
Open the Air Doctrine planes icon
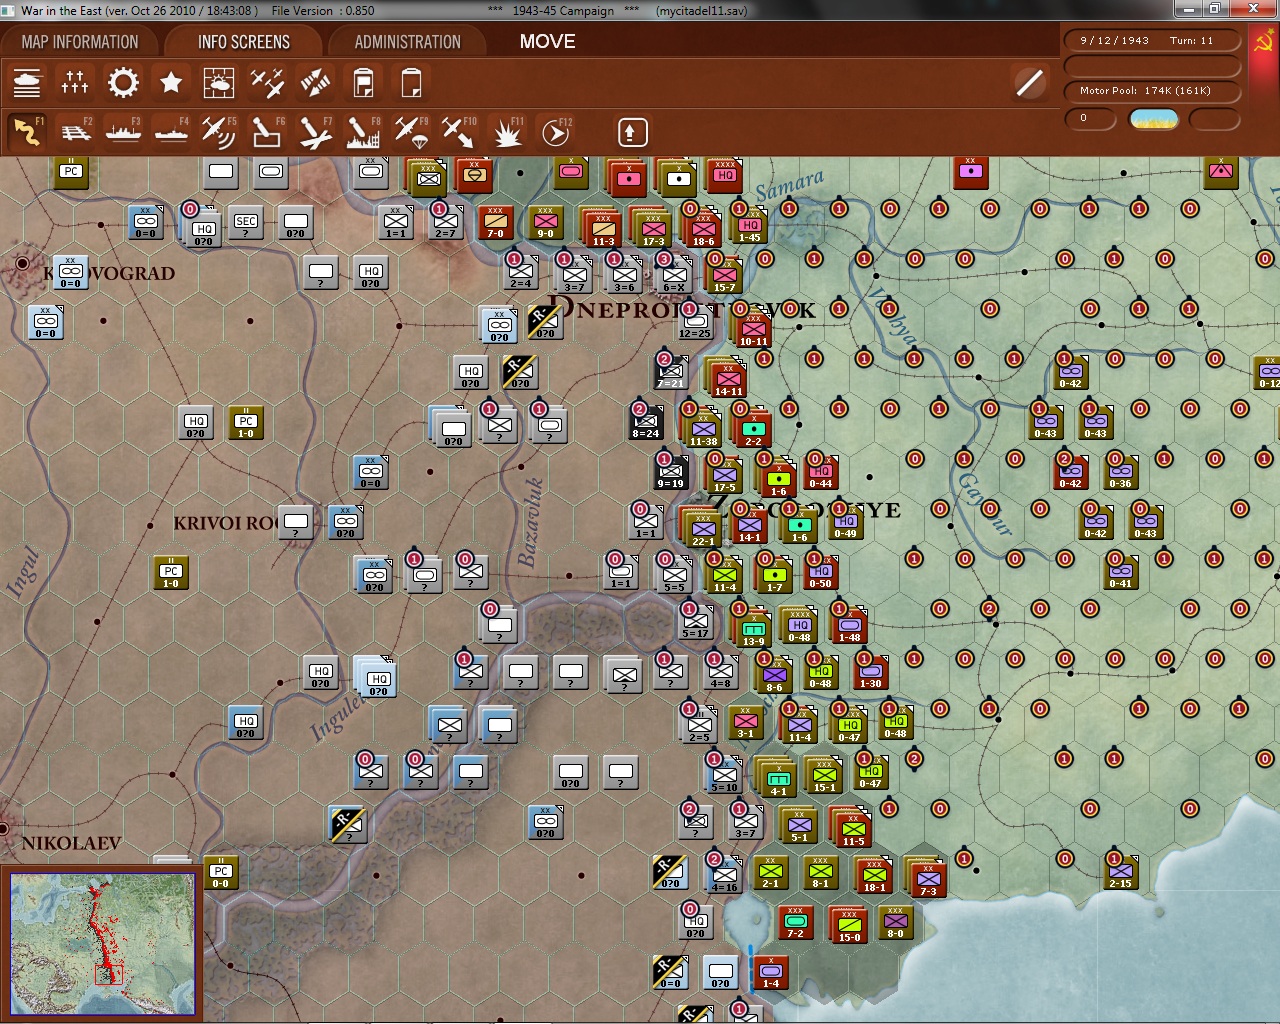pos(267,83)
